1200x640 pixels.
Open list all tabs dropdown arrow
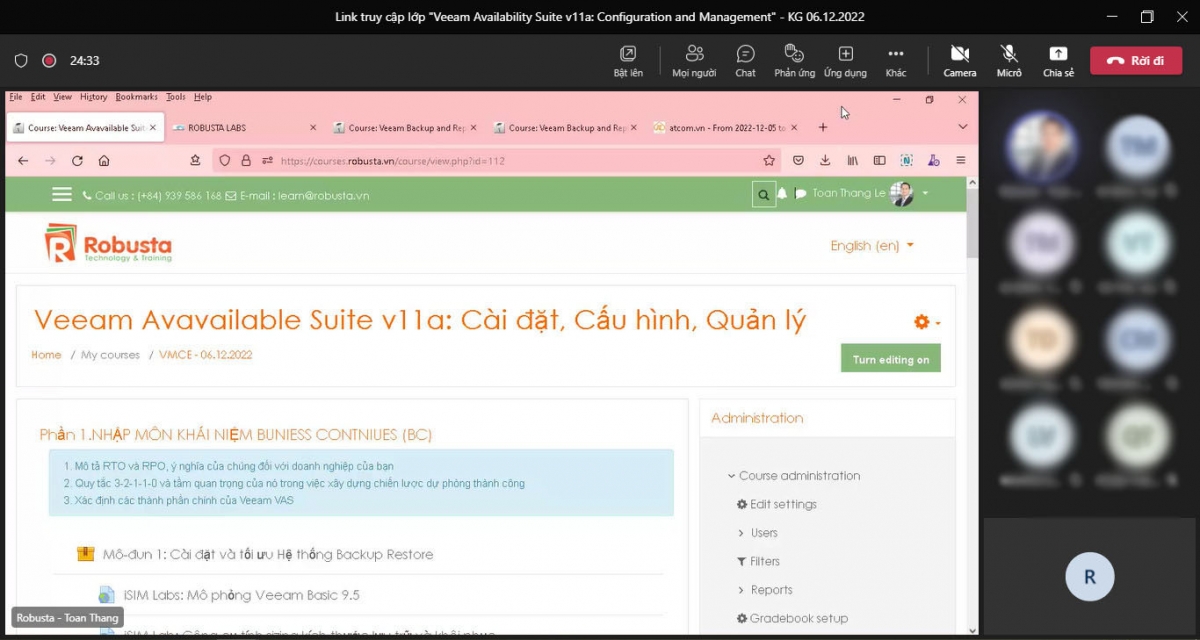tap(963, 127)
